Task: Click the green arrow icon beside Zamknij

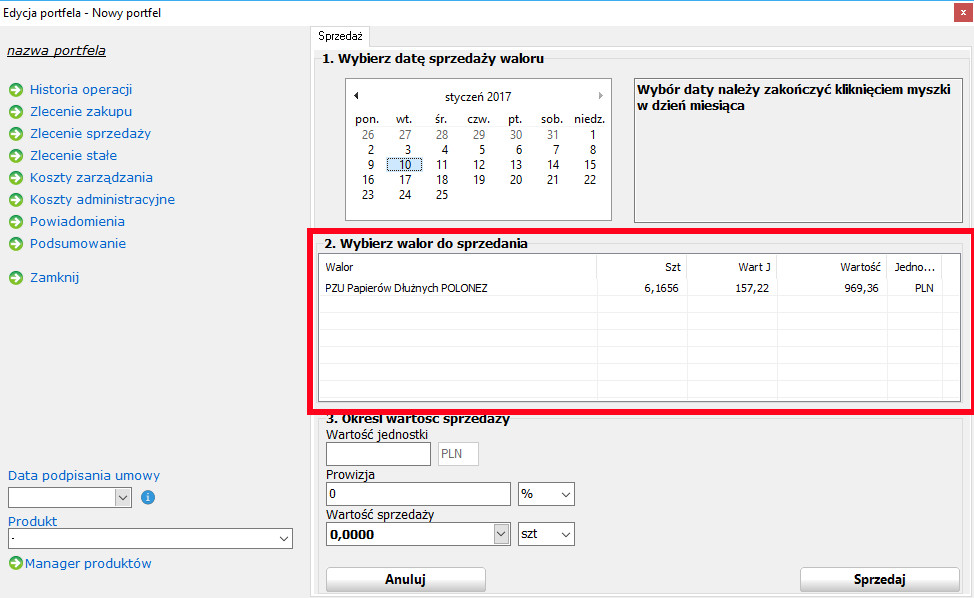Action: pos(15,278)
